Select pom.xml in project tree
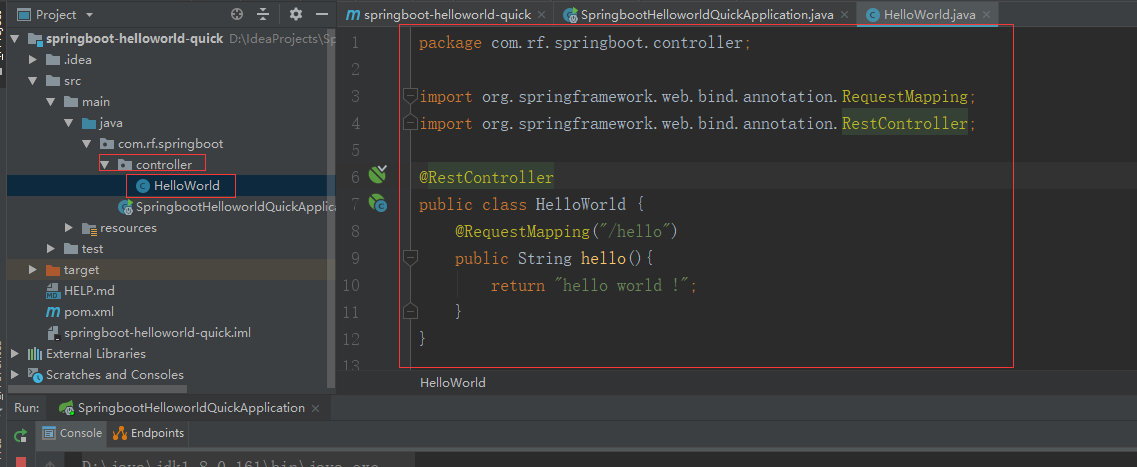 (88, 312)
